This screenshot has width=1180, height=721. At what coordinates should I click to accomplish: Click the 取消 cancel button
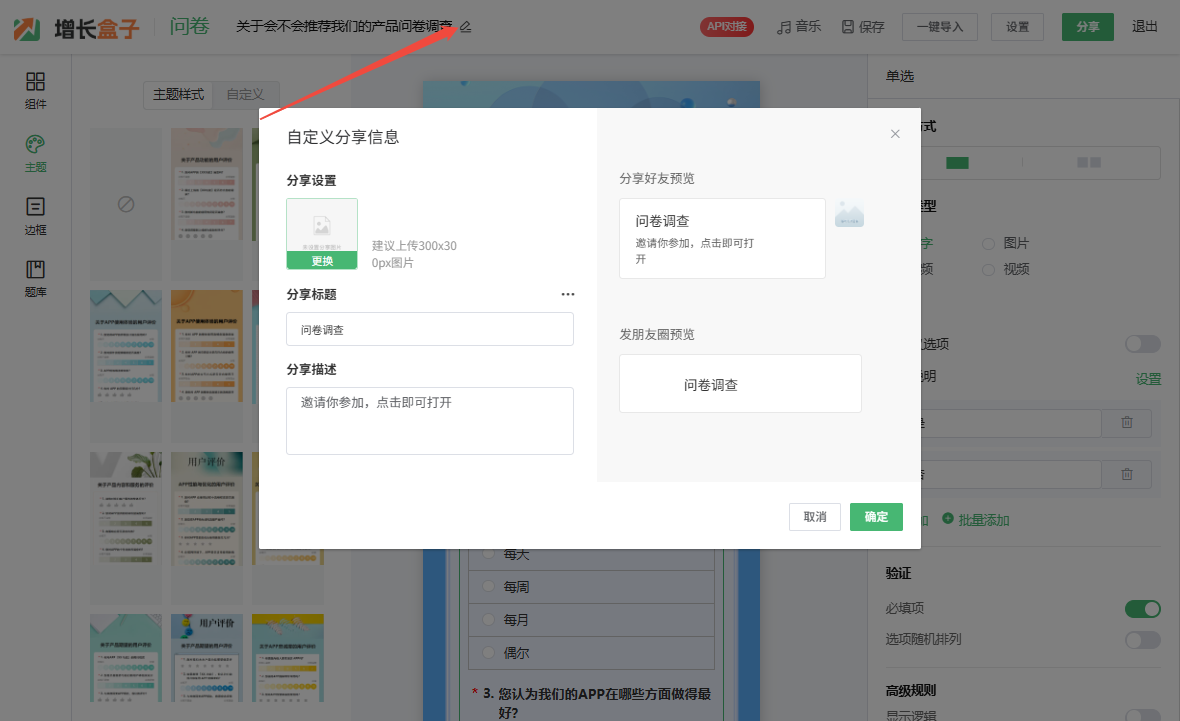pyautogui.click(x=814, y=517)
